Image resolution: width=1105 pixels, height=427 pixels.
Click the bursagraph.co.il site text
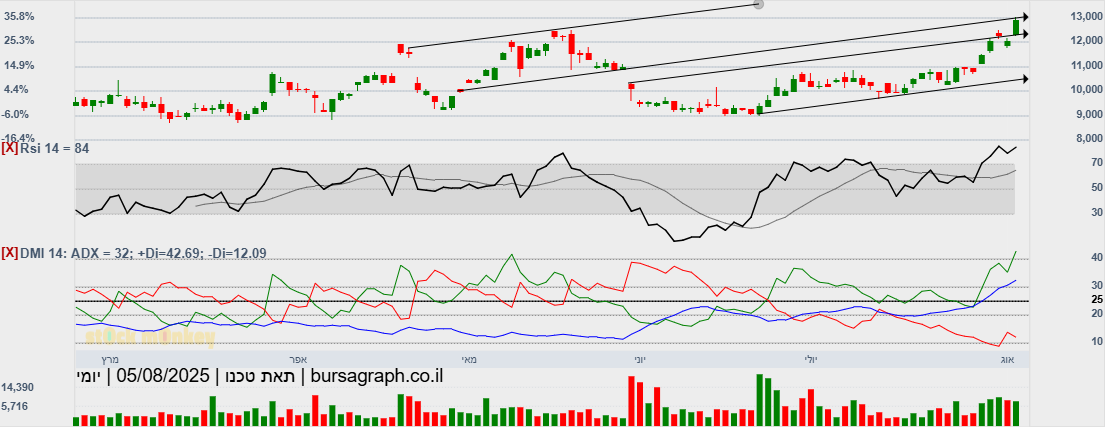tap(376, 376)
